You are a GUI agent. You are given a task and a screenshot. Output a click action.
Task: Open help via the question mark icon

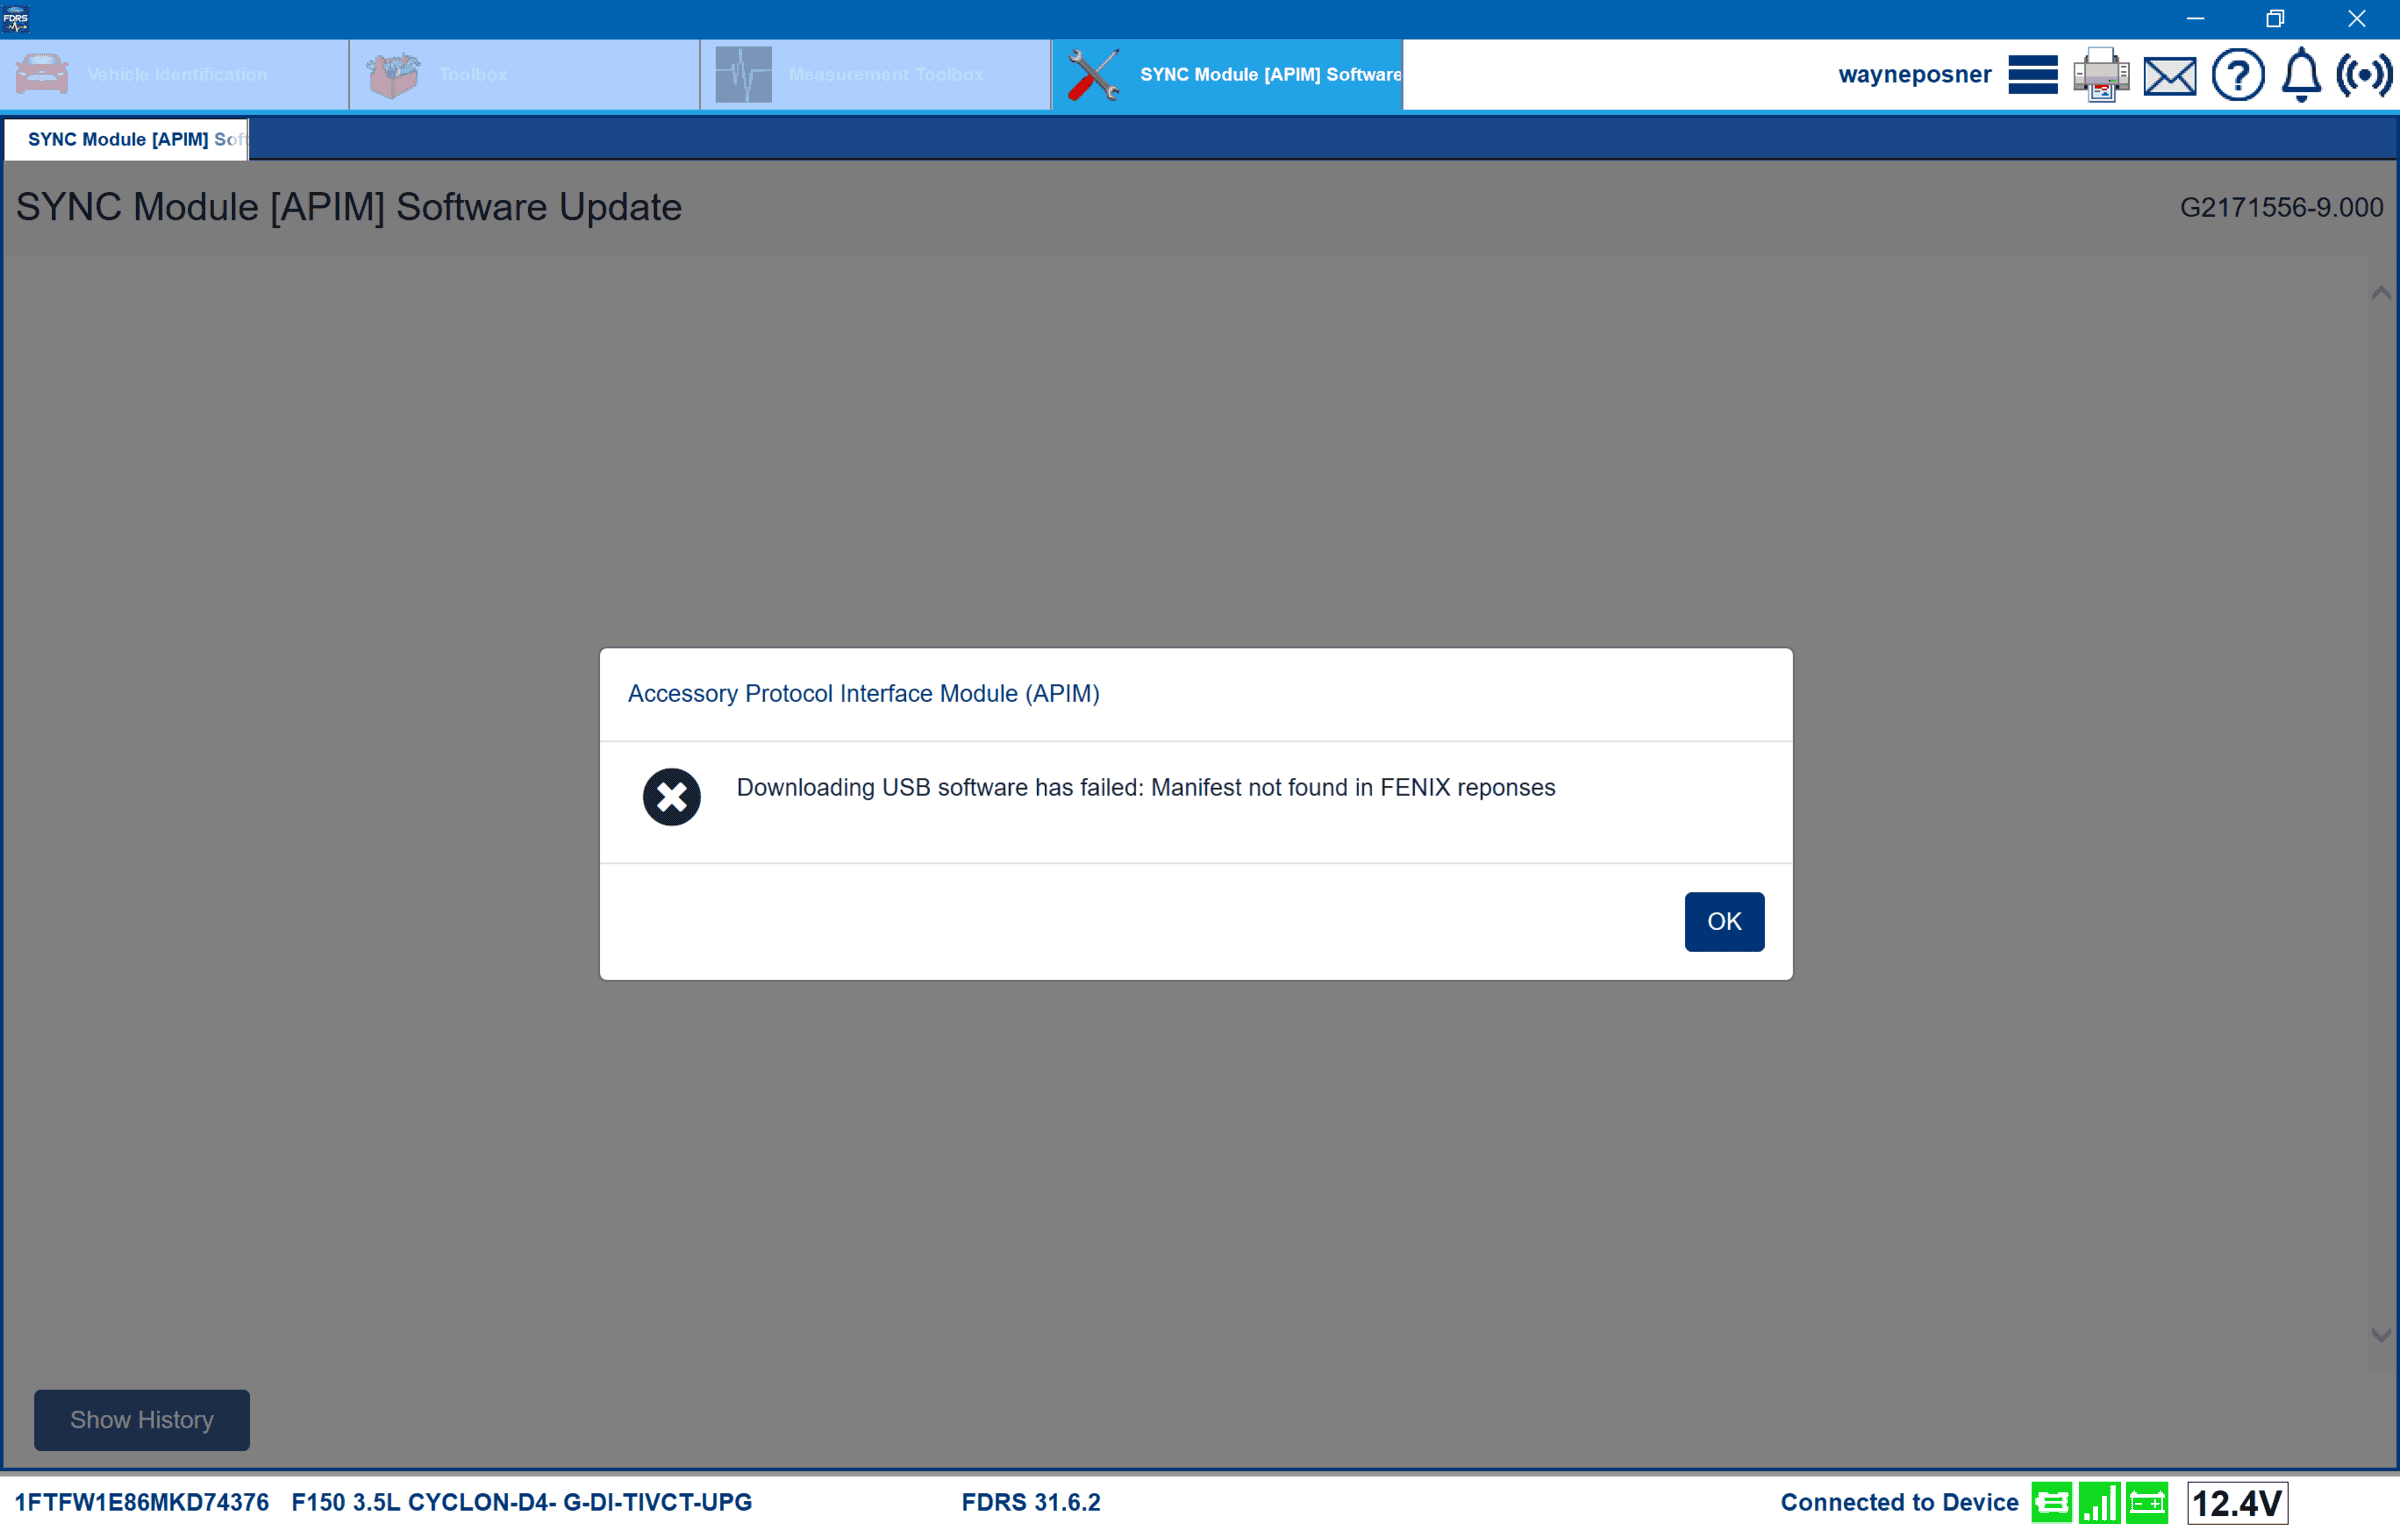coord(2237,75)
